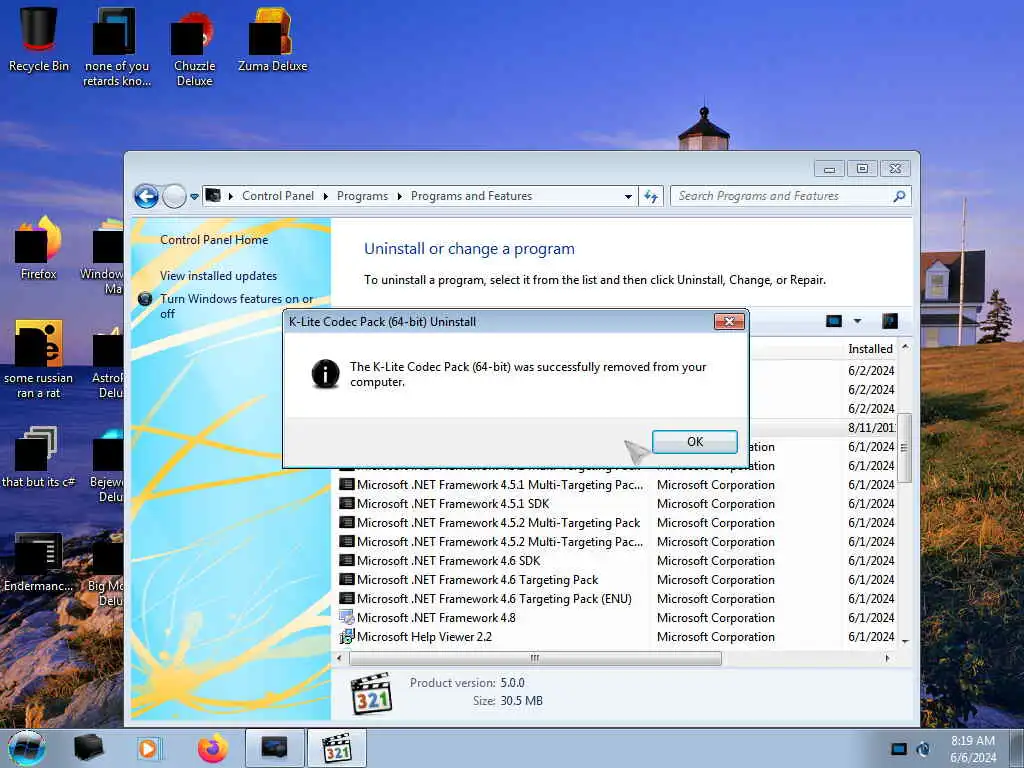The image size is (1024, 768).
Task: Click Programs and Features breadcrumb segment
Action: [x=471, y=196]
